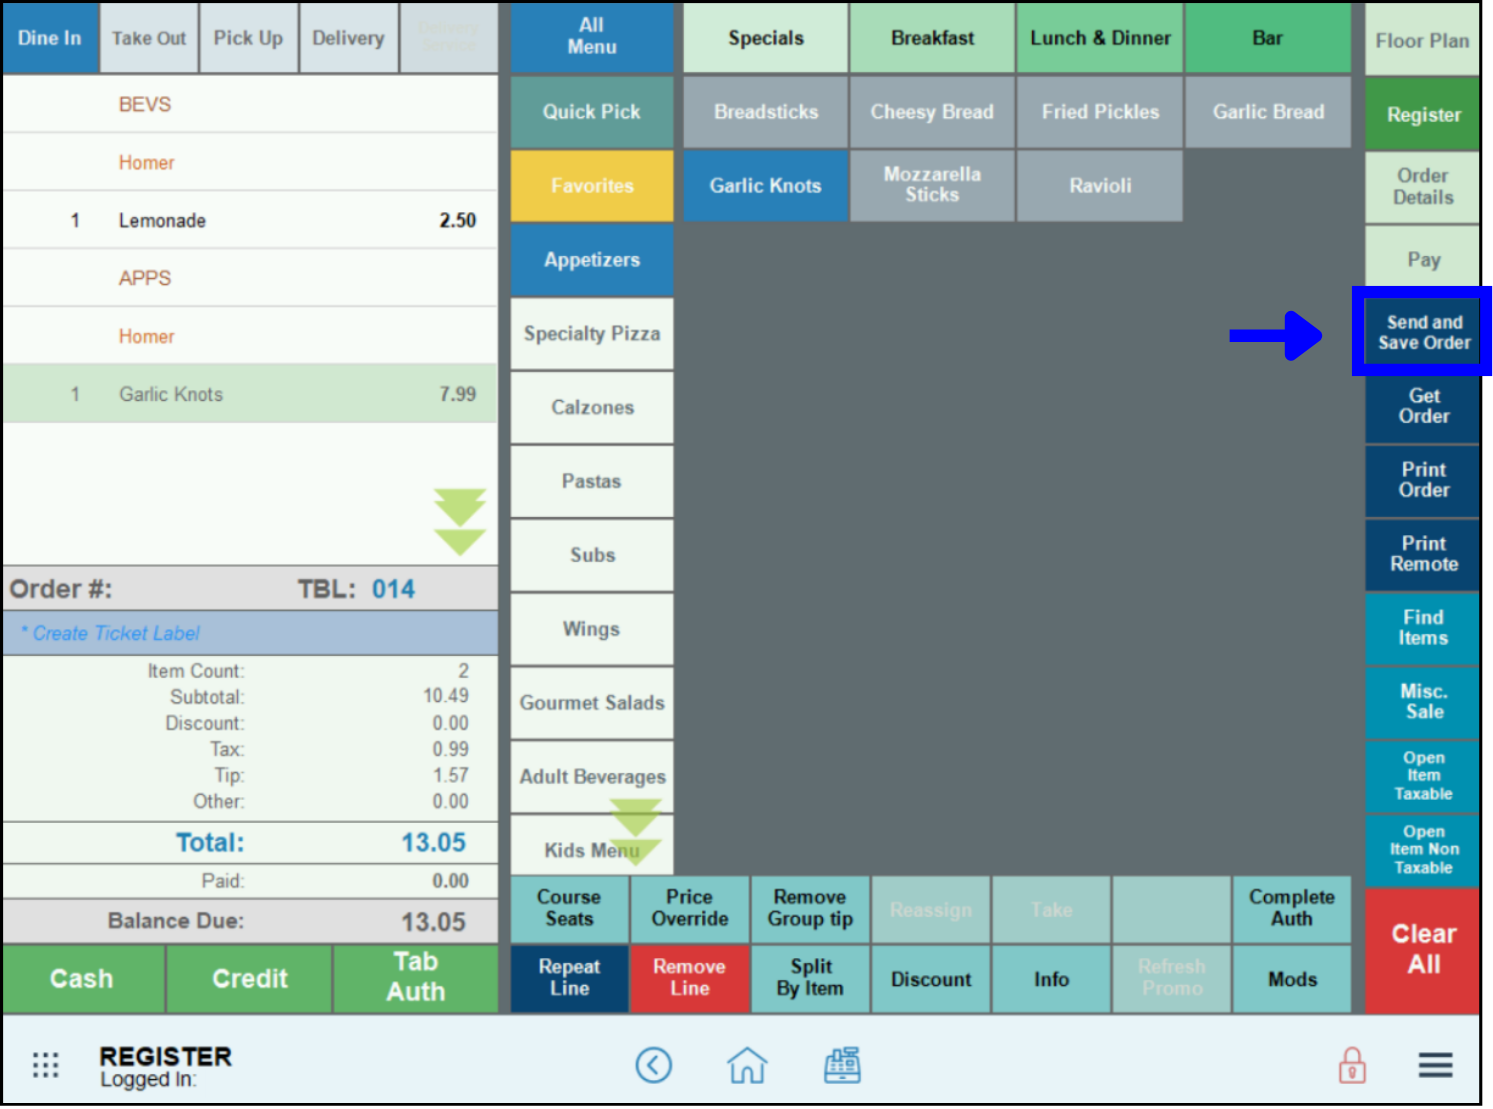Viewport: 1493px width, 1109px height.
Task: Switch to the Take Out tab
Action: pos(148,38)
